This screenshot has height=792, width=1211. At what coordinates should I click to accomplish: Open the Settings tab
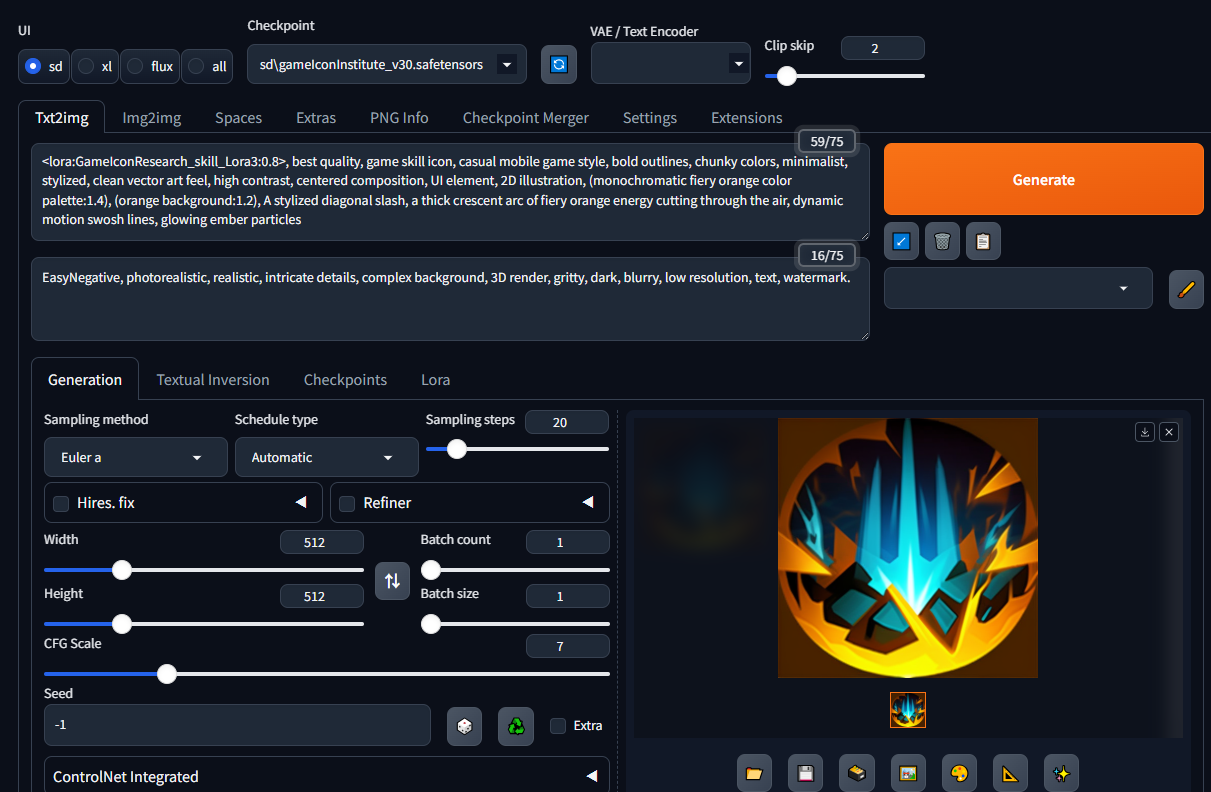tap(650, 117)
